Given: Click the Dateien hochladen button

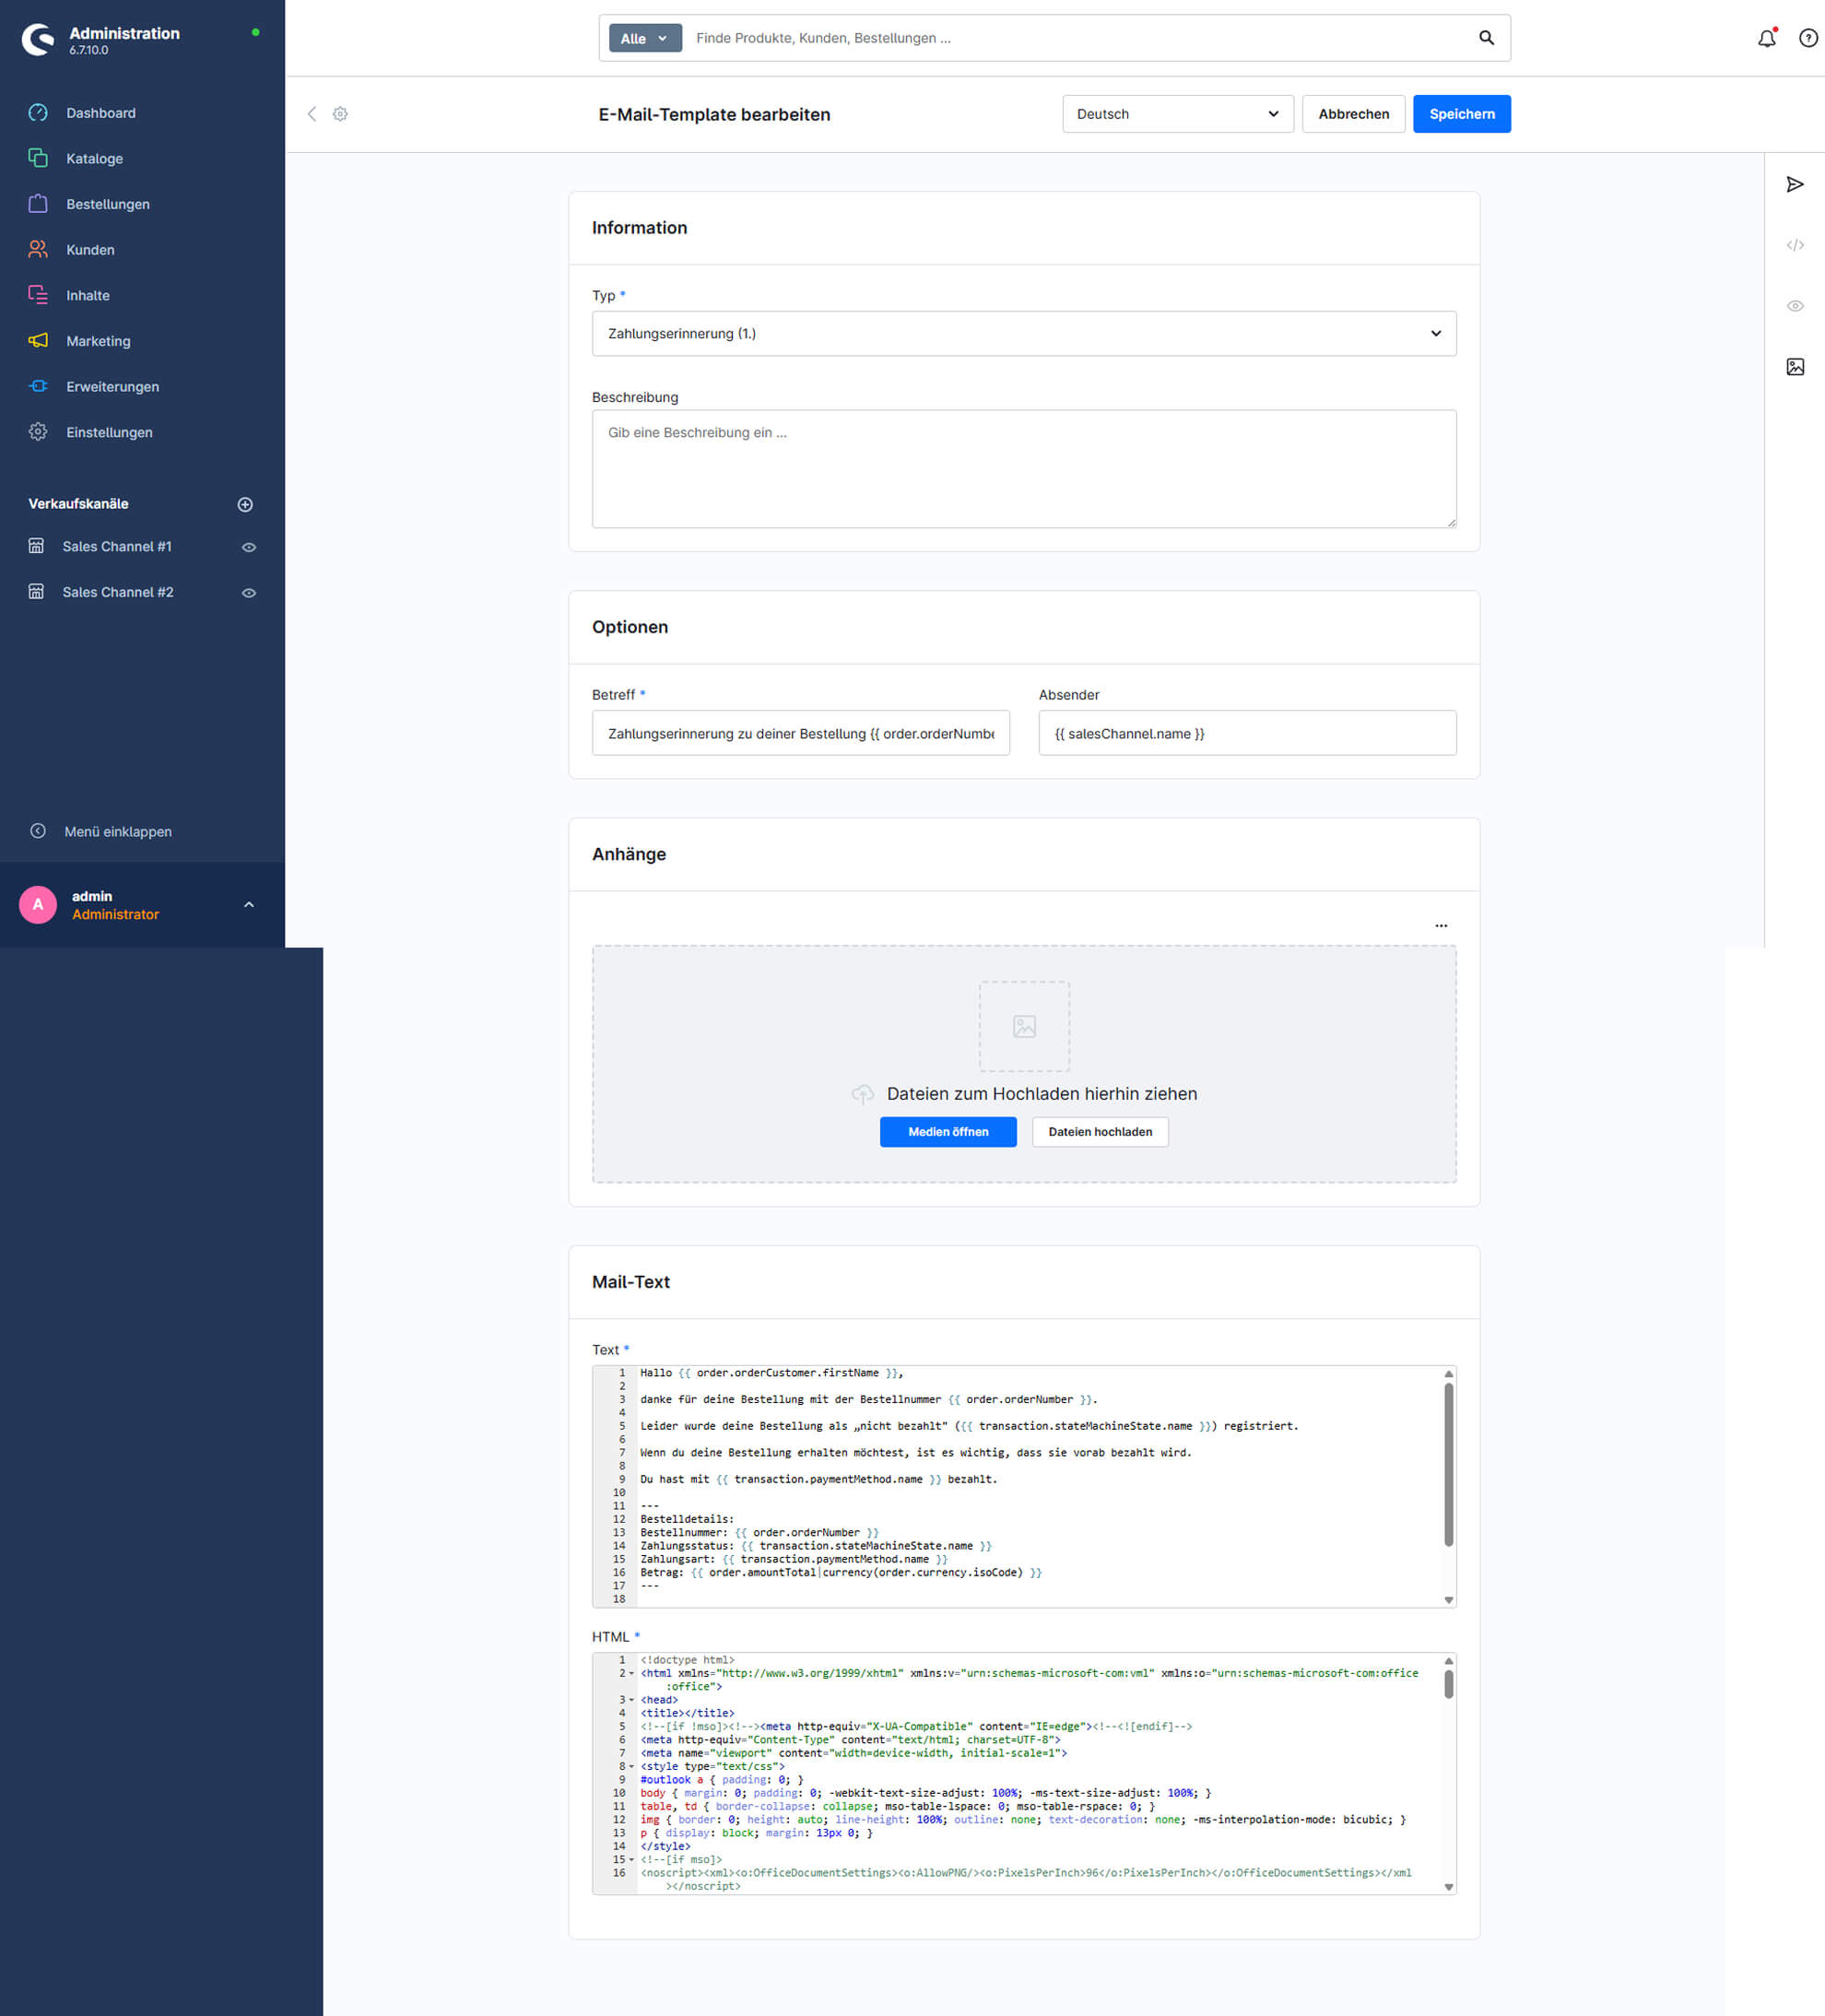Looking at the screenshot, I should click(x=1100, y=1132).
